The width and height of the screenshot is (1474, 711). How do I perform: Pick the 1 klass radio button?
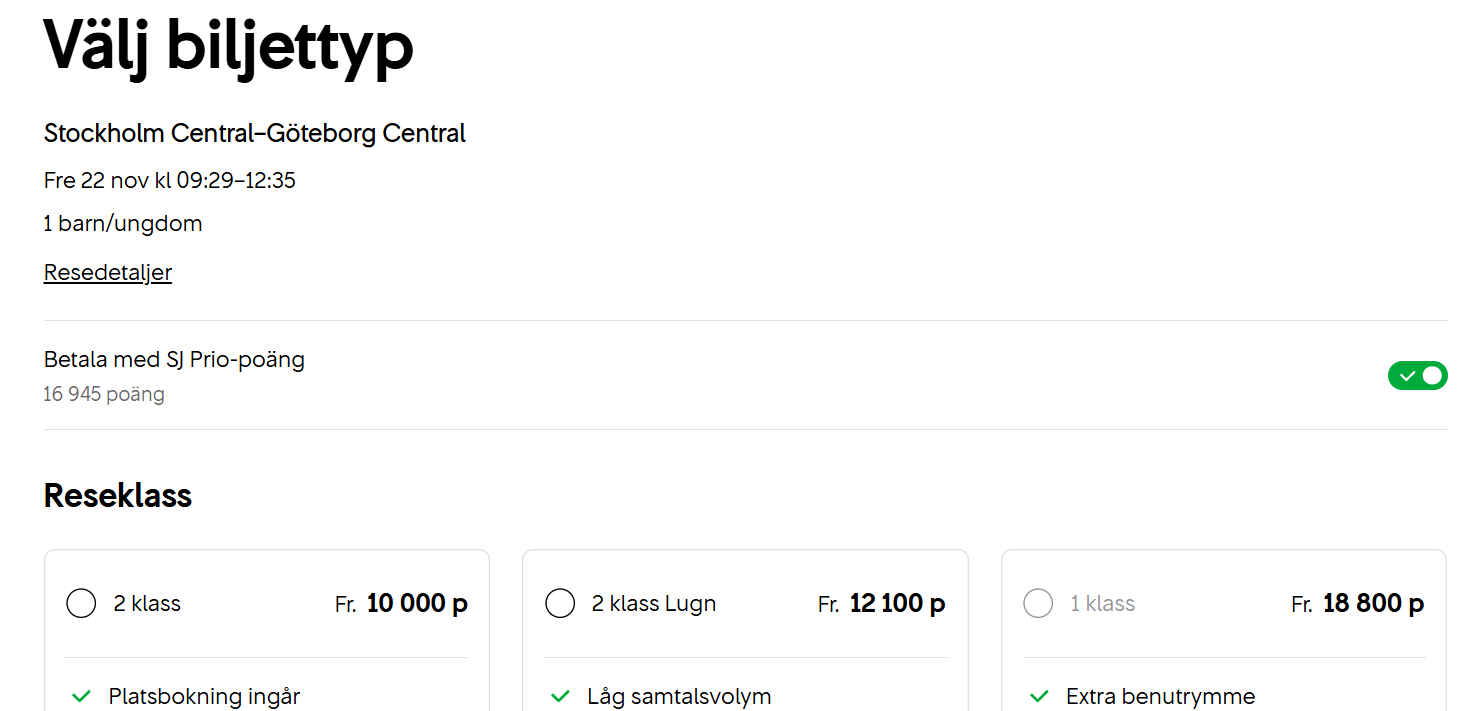click(x=1039, y=604)
